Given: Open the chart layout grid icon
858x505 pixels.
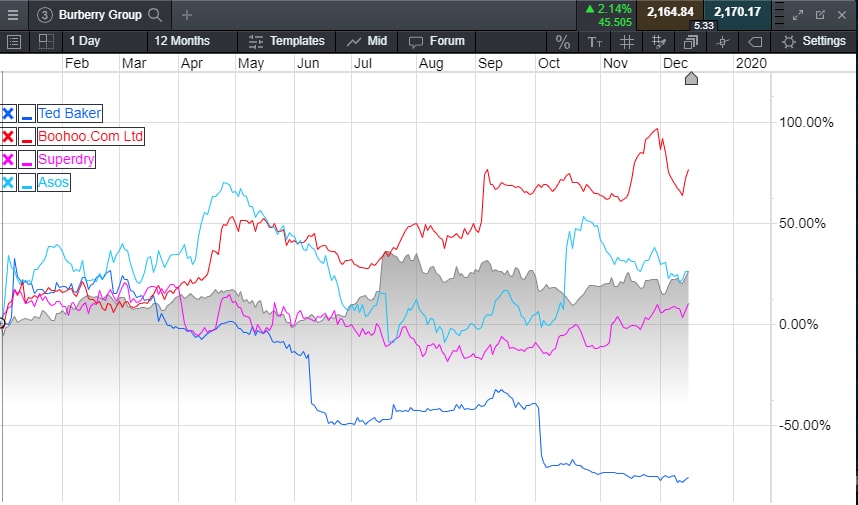Looking at the screenshot, I should click(46, 42).
